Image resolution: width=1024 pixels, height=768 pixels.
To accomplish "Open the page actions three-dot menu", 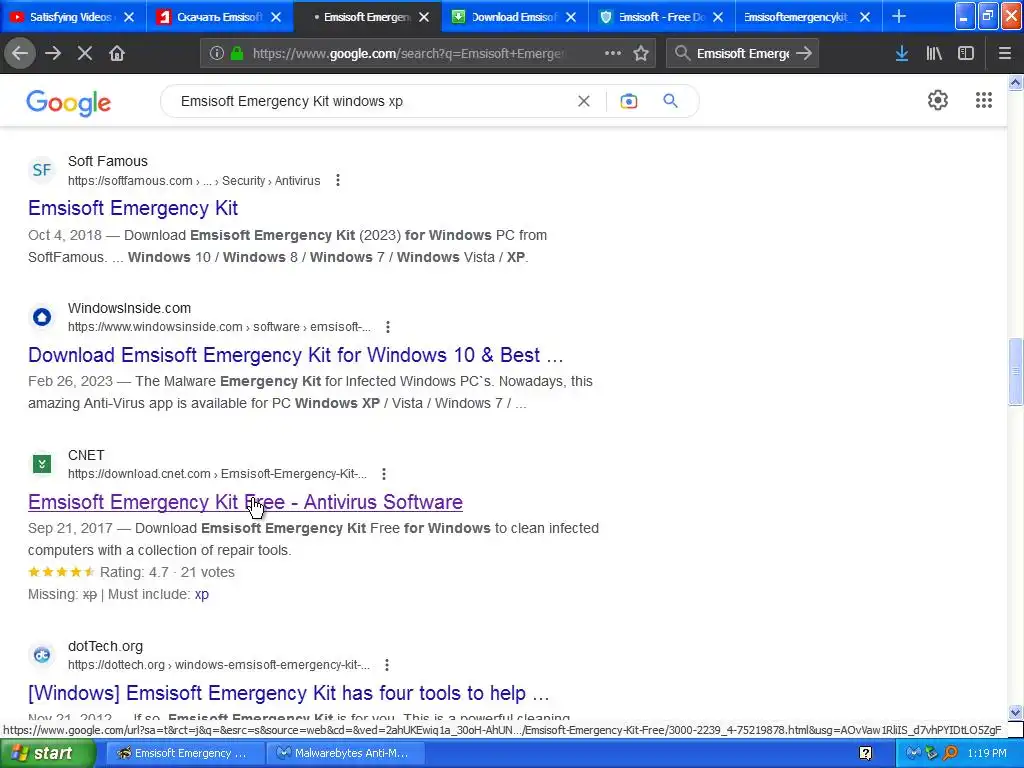I will 613,53.
